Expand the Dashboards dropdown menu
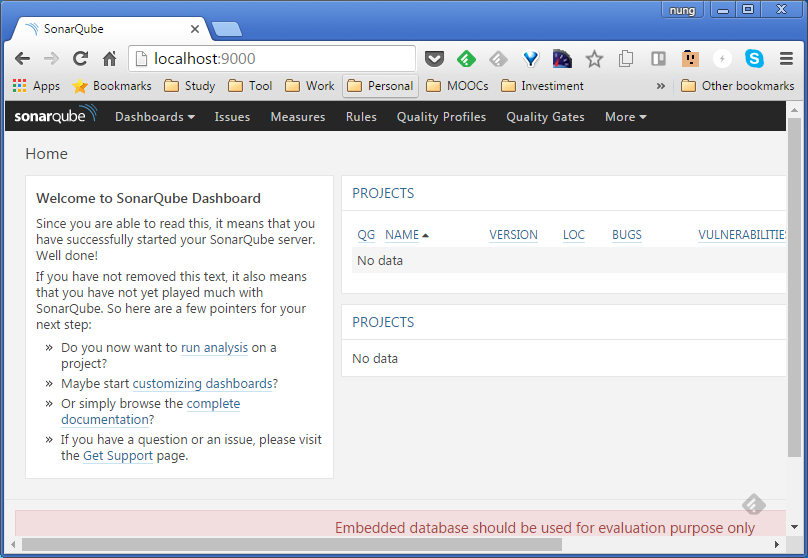The height and width of the screenshot is (558, 808). pyautogui.click(x=155, y=117)
